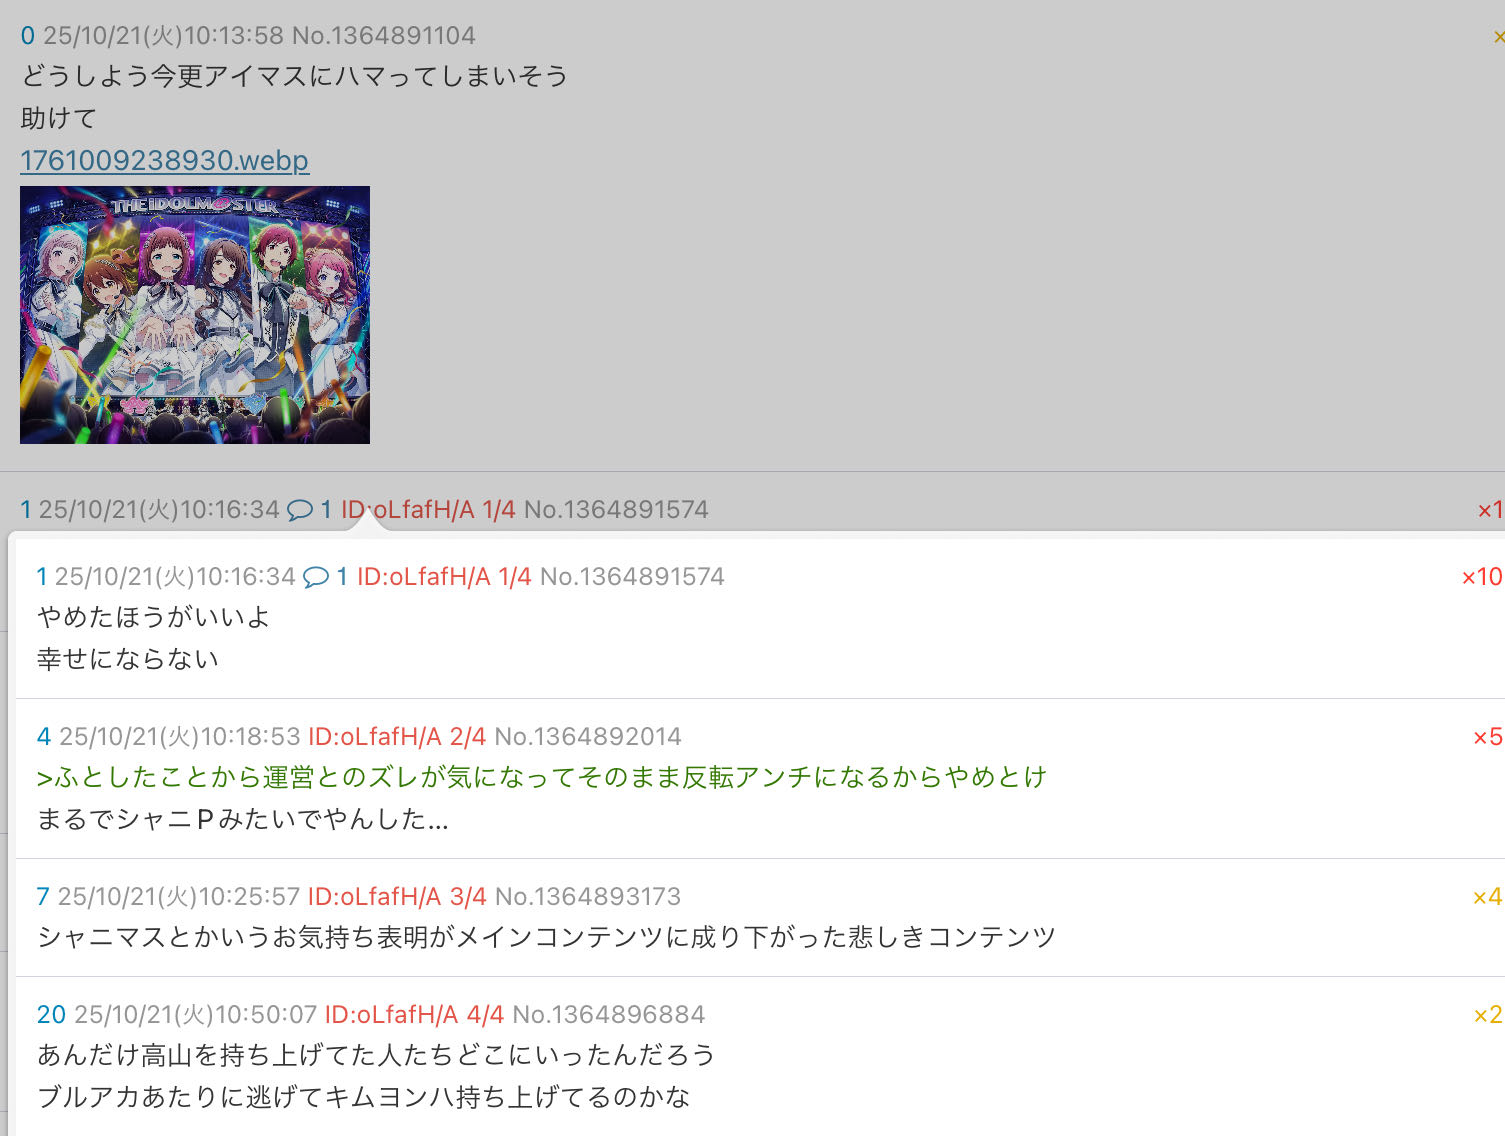Click the reply bubble icon in popup post 1
The height and width of the screenshot is (1136, 1505).
316,577
